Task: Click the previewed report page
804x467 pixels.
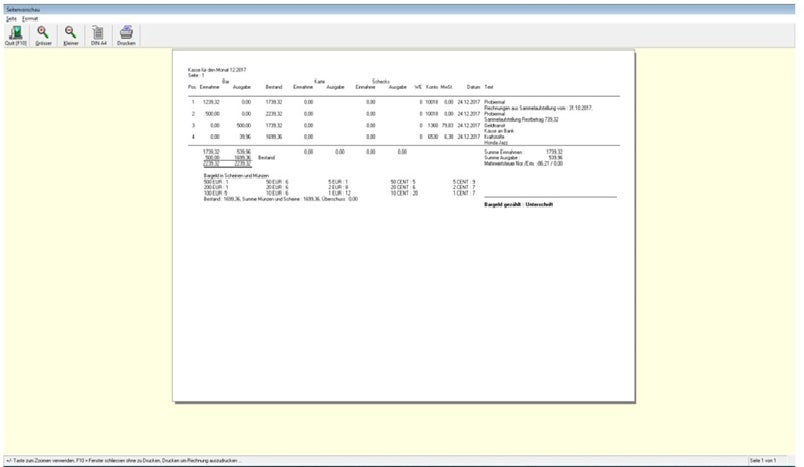Action: click(404, 226)
